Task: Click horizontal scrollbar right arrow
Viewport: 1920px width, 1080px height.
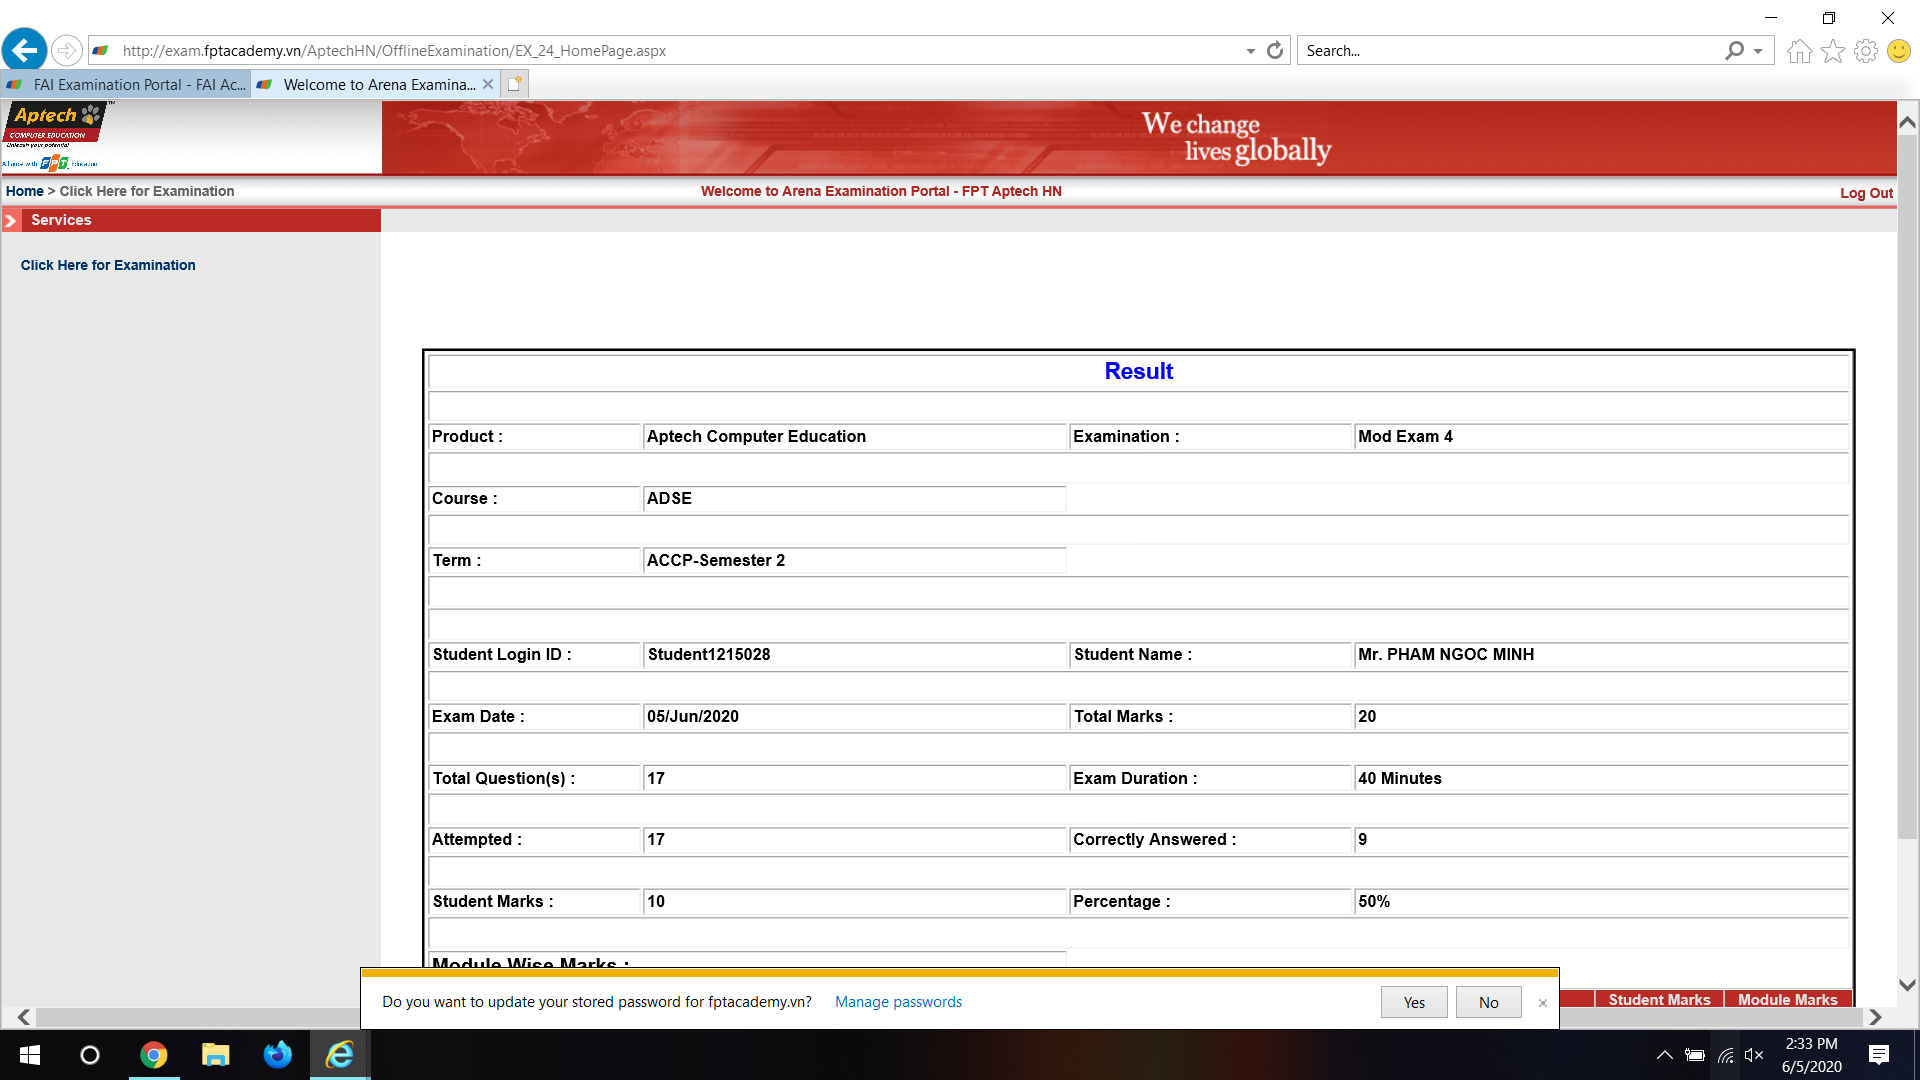Action: click(x=1875, y=1017)
